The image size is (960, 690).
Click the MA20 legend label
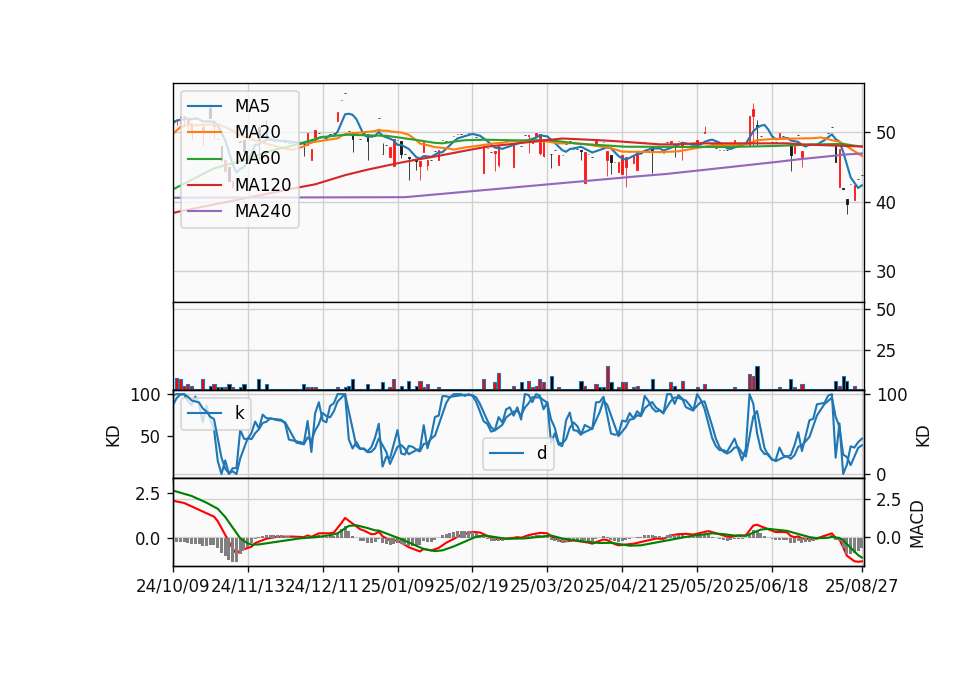click(257, 132)
